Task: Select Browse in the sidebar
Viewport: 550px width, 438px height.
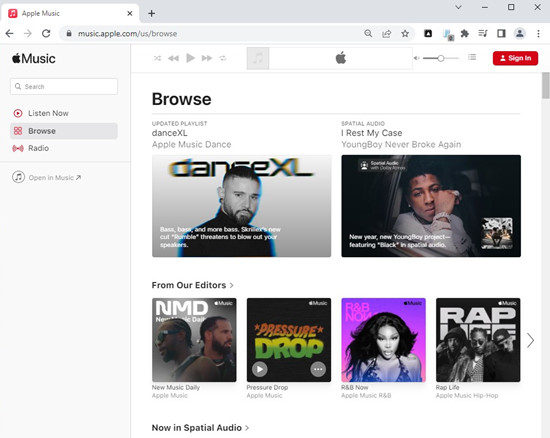Action: tap(64, 131)
